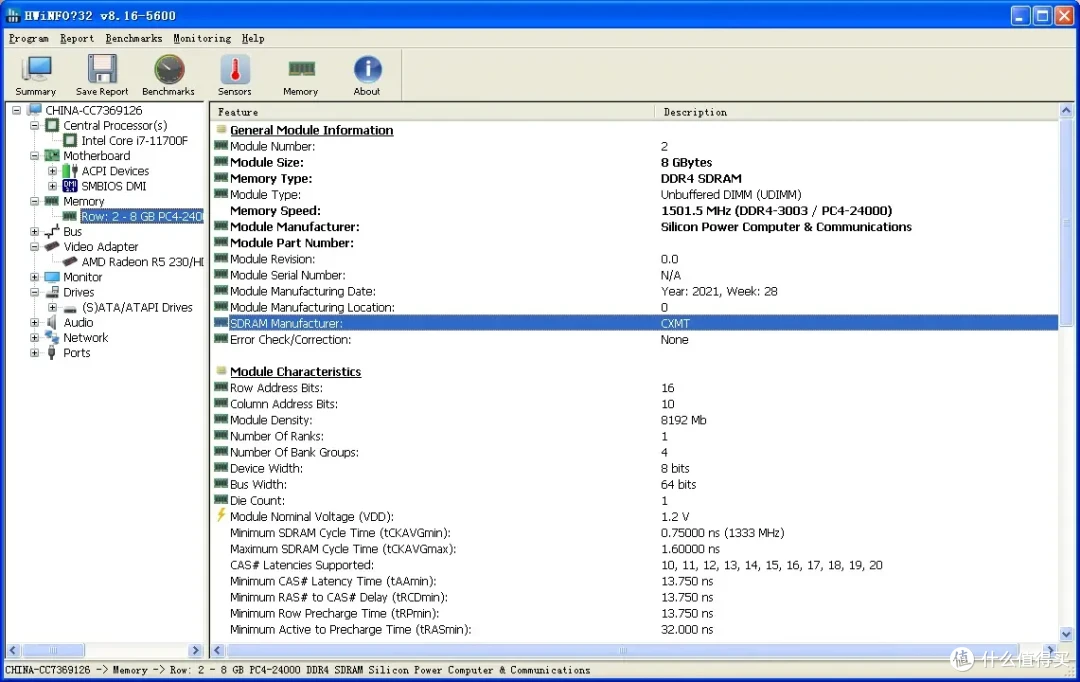Click the detail pane horizontal scroll-left arrow
1080x682 pixels.
[x=218, y=650]
